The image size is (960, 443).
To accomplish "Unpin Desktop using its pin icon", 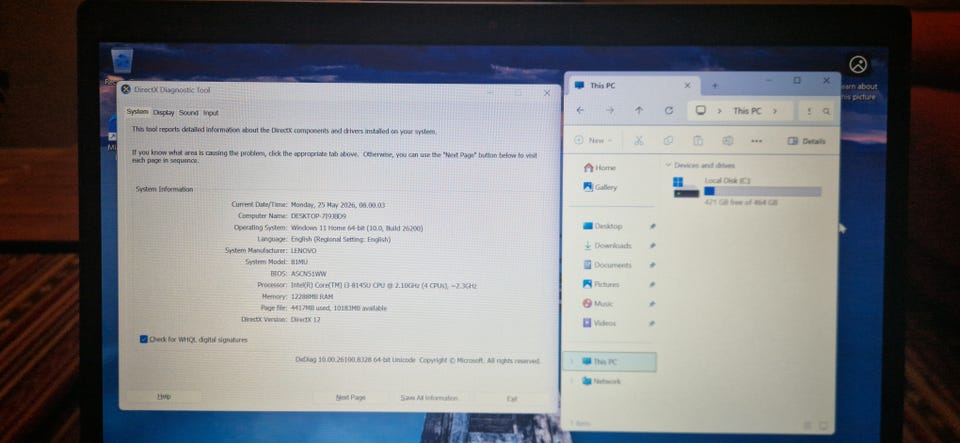I will 652,226.
